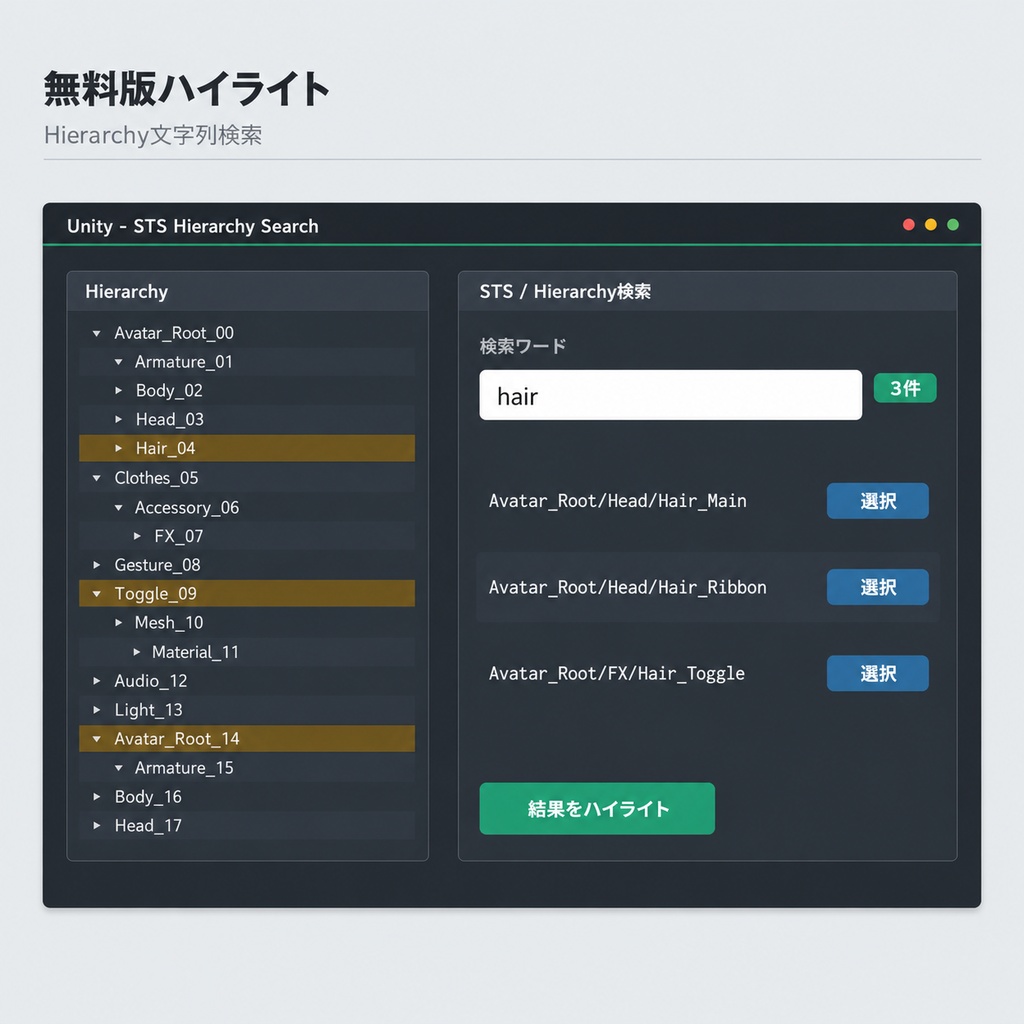Image resolution: width=1024 pixels, height=1024 pixels.
Task: Select the Light_13 hierarchy item
Action: (x=247, y=710)
